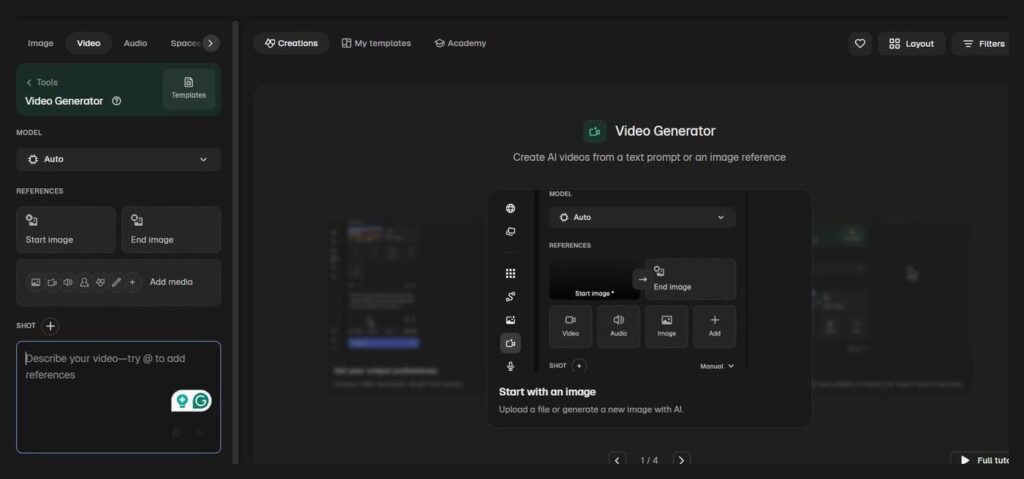Click End image box in the tutorial preview

(x=690, y=279)
